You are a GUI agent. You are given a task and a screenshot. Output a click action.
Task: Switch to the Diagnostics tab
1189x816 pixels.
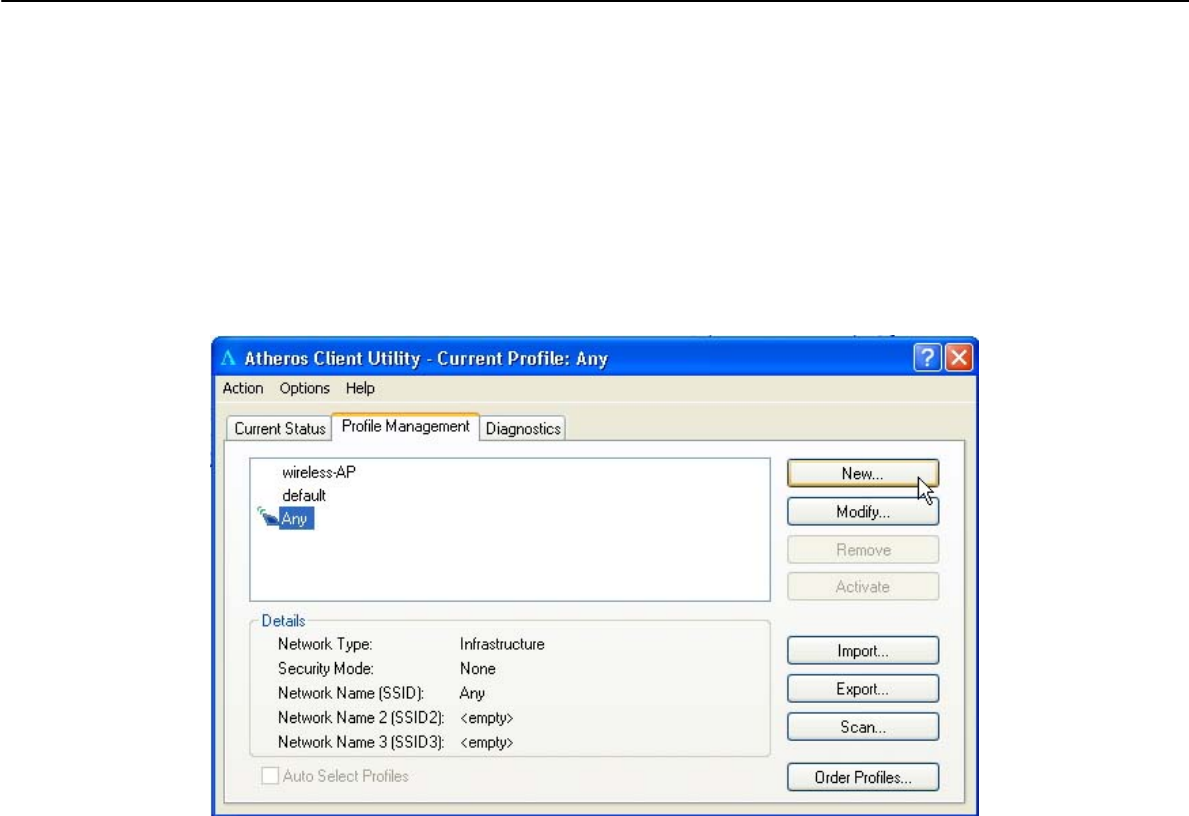pos(523,428)
